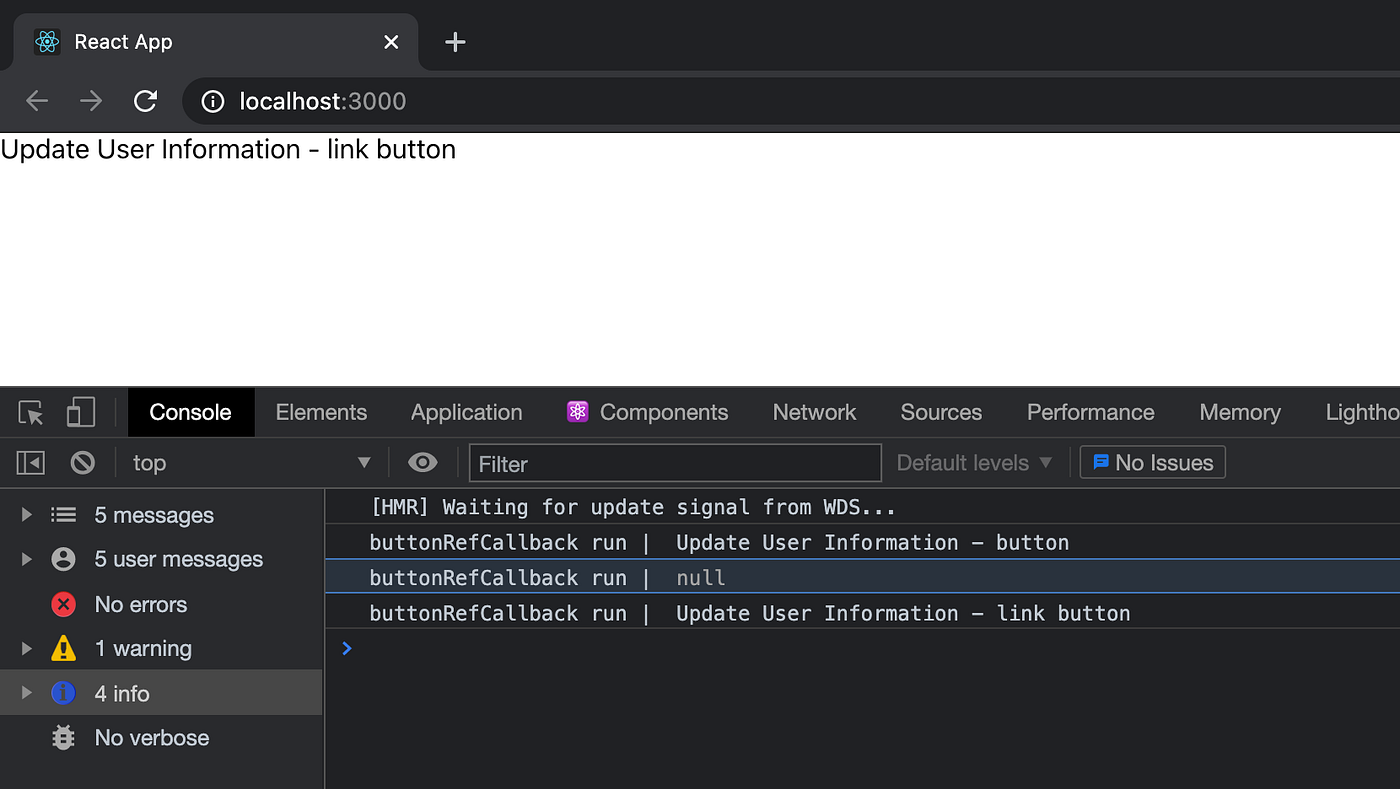Open the Application tab
Image resolution: width=1400 pixels, height=789 pixels.
[466, 413]
